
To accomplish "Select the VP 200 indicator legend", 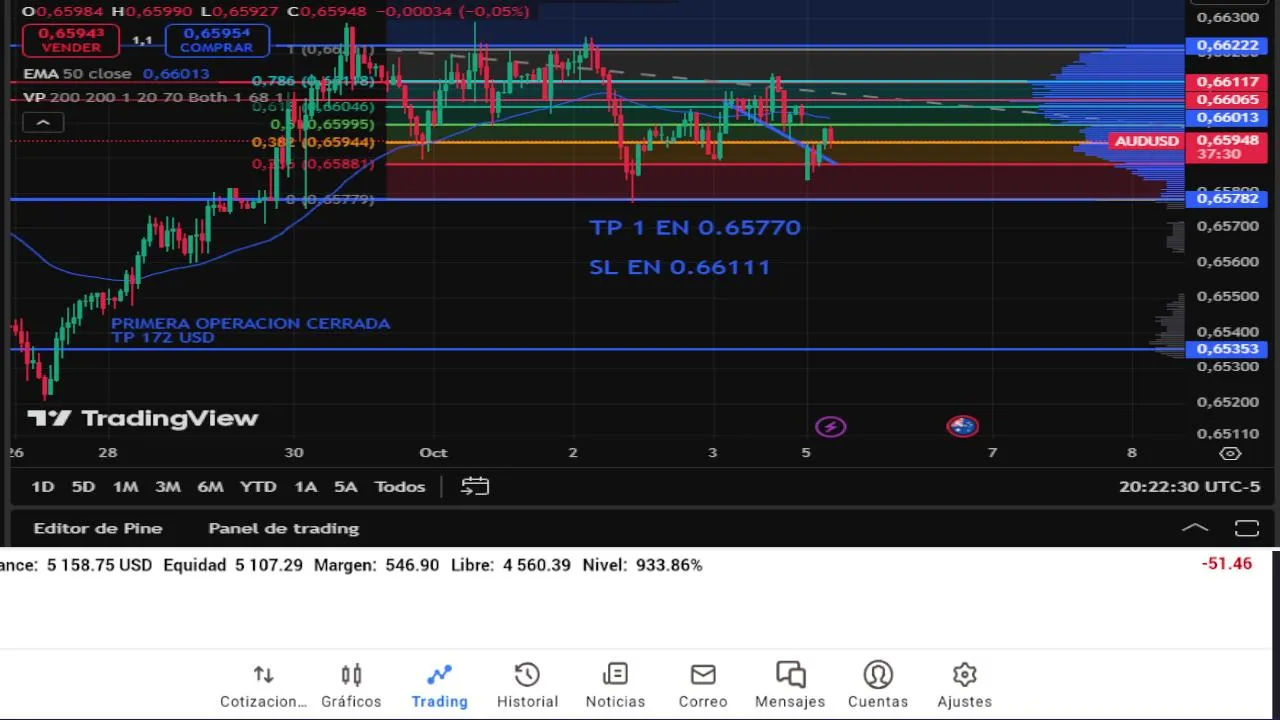I will tap(152, 98).
